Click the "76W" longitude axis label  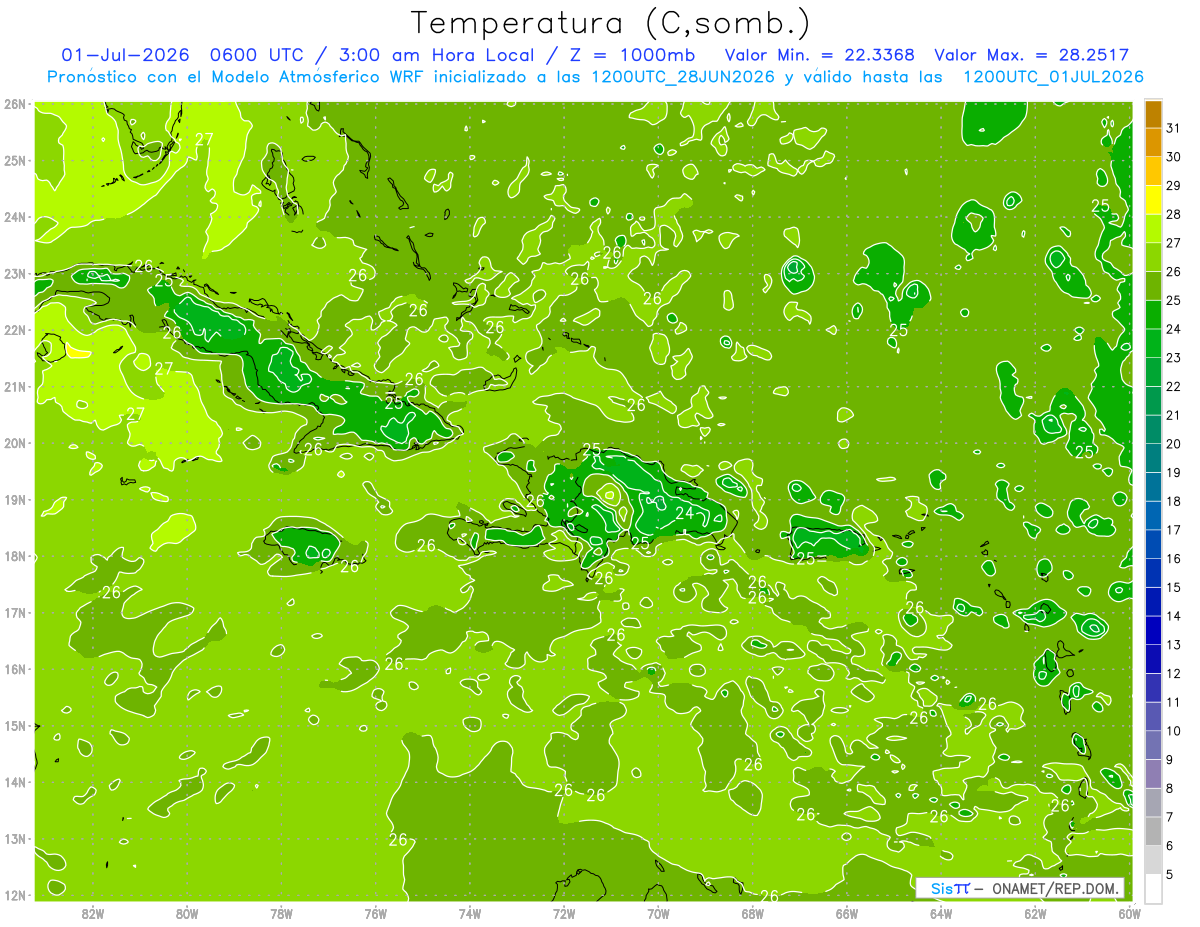coord(376,913)
